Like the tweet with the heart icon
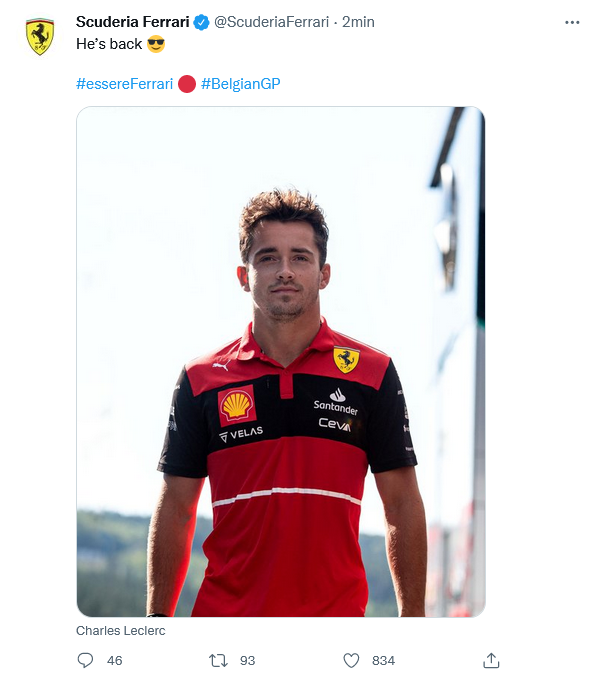This screenshot has width=598, height=682. [x=351, y=660]
